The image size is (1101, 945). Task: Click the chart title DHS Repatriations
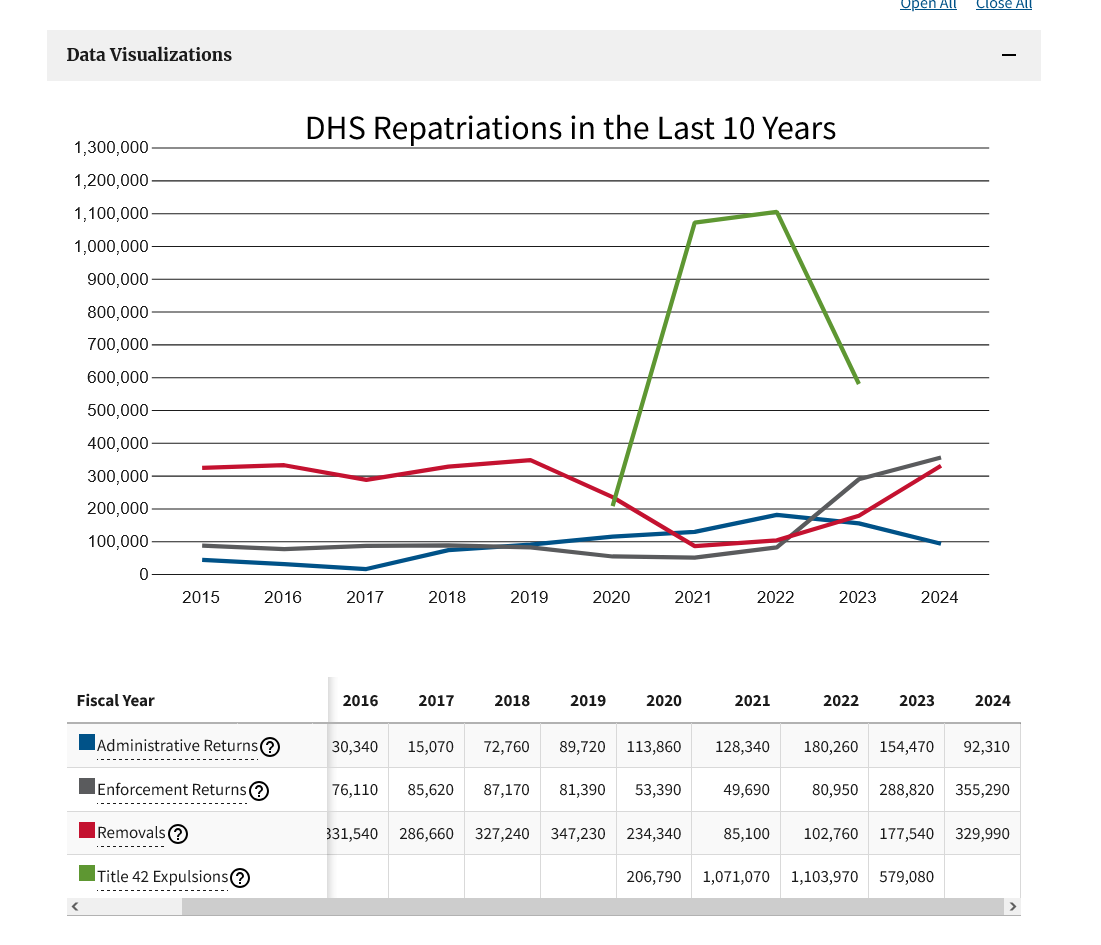click(570, 128)
